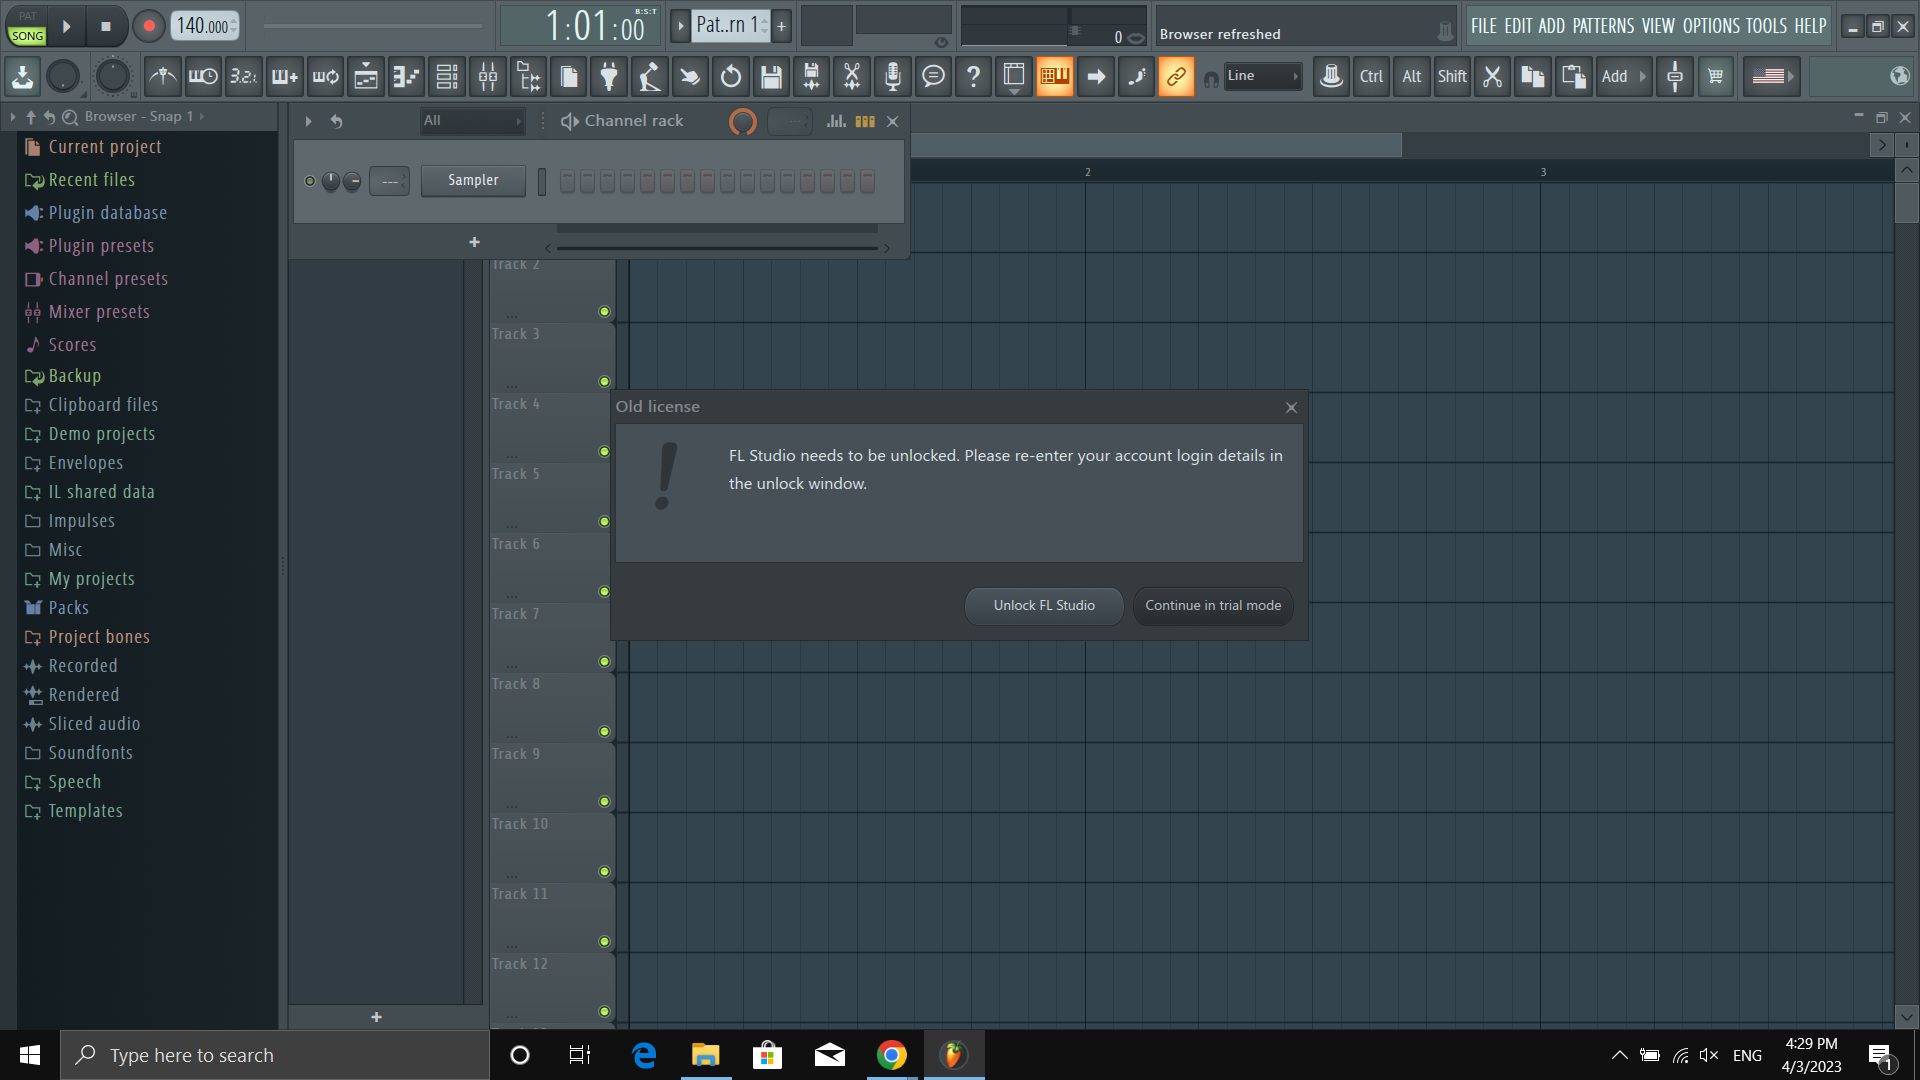Open the TOOLS menu
1920x1080 pixels.
pyautogui.click(x=1766, y=26)
